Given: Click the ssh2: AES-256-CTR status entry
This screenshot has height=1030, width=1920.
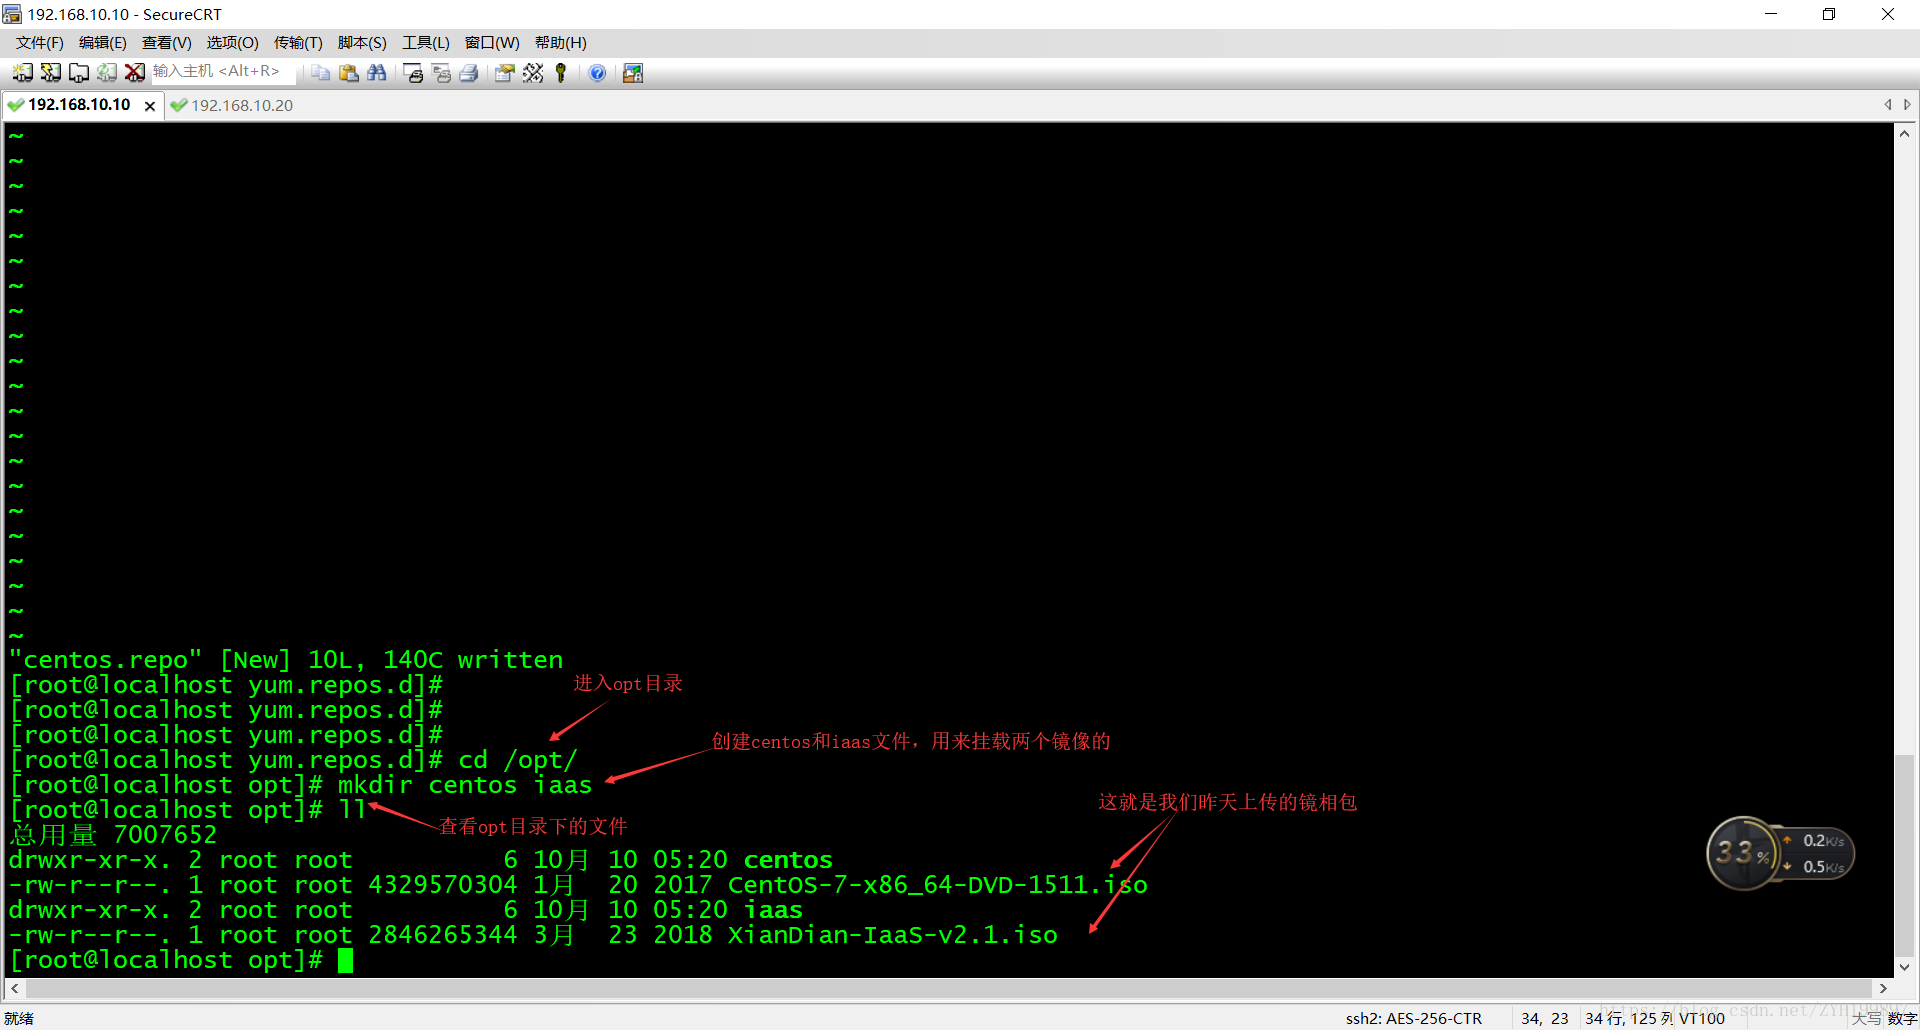Looking at the screenshot, I should [1414, 1018].
